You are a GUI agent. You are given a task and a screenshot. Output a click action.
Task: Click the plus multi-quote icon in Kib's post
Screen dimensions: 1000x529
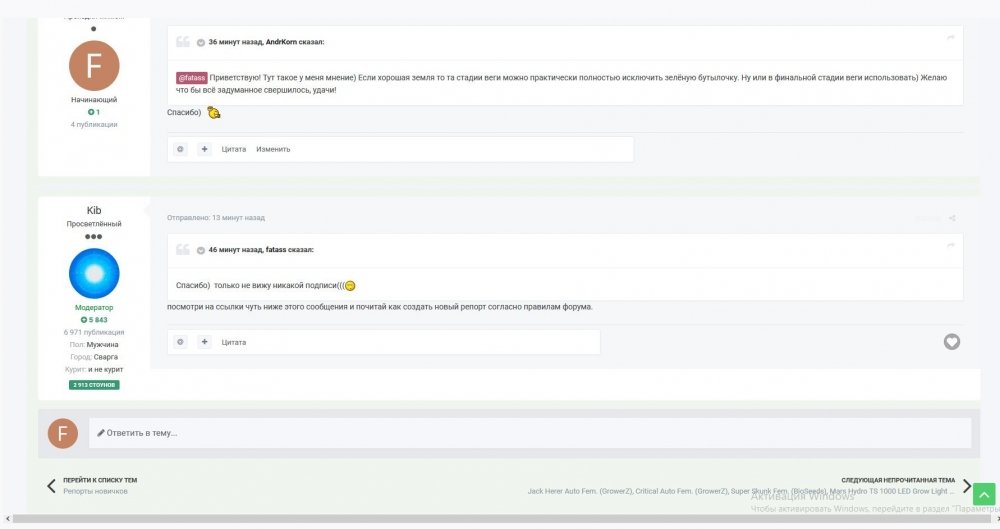[x=204, y=342]
